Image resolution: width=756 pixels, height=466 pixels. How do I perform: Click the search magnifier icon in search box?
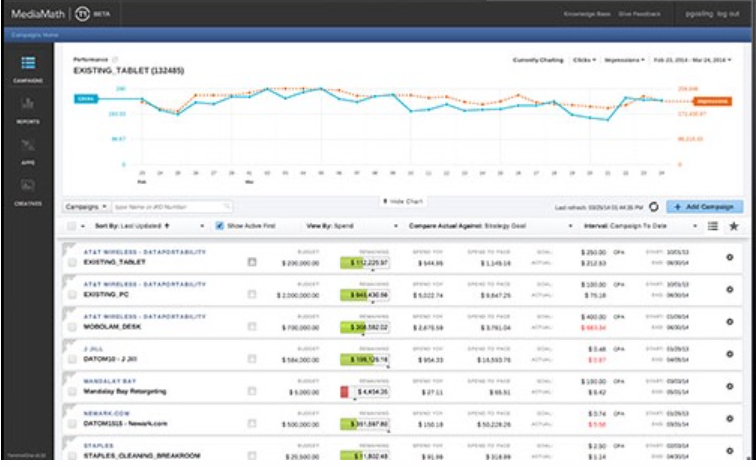(227, 207)
